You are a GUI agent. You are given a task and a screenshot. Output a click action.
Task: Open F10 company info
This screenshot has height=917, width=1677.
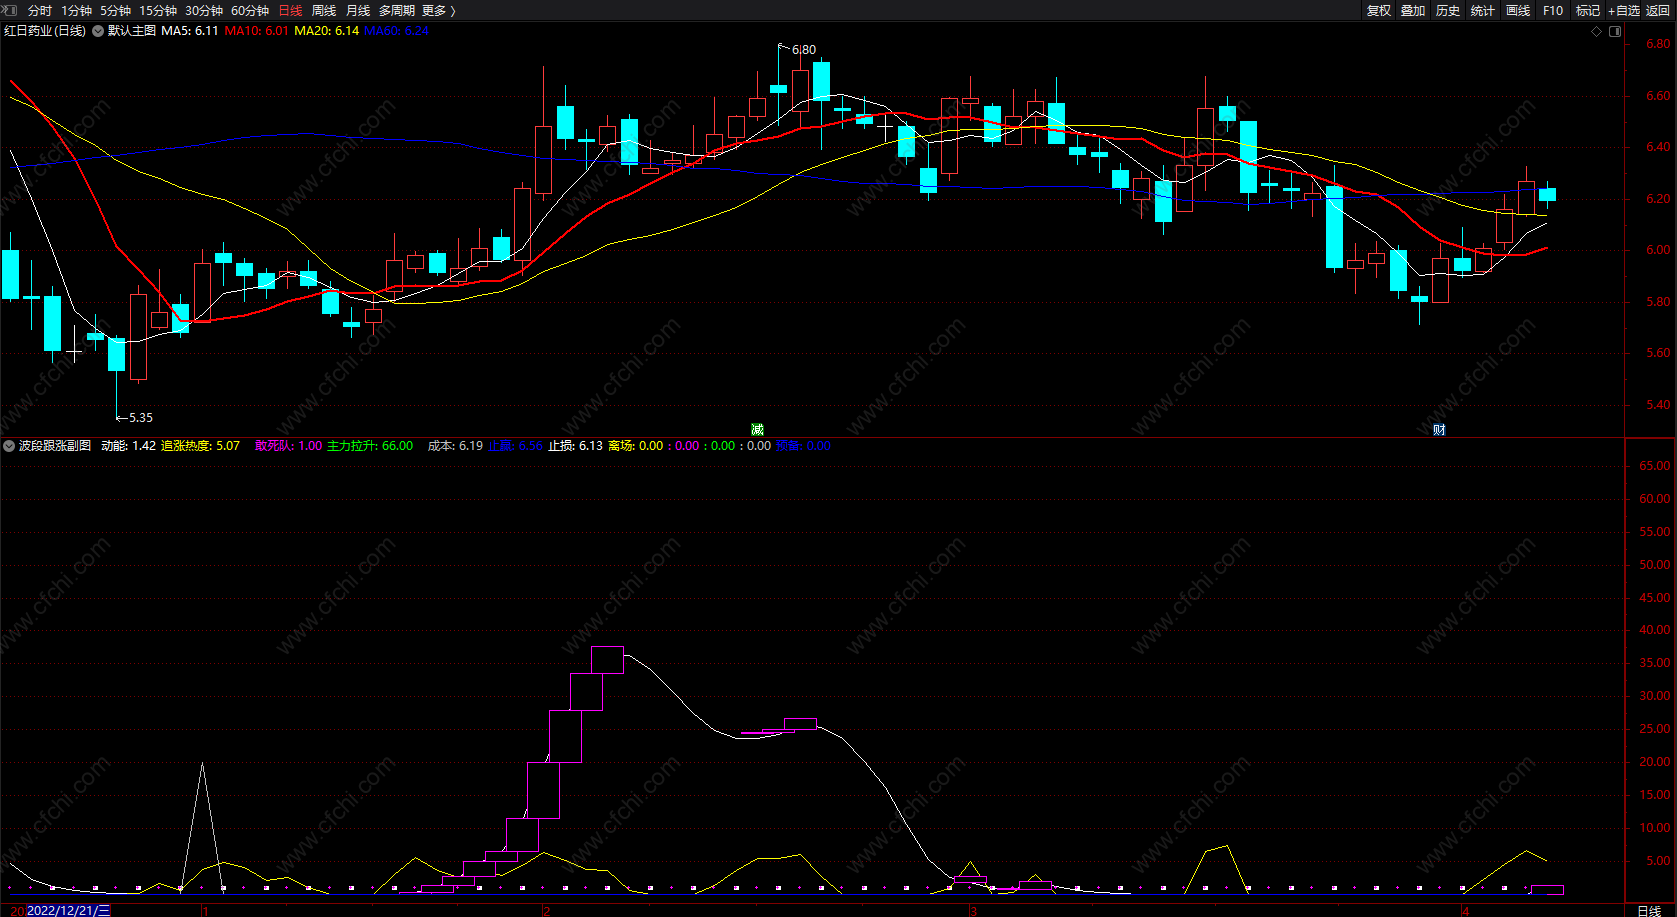point(1553,11)
